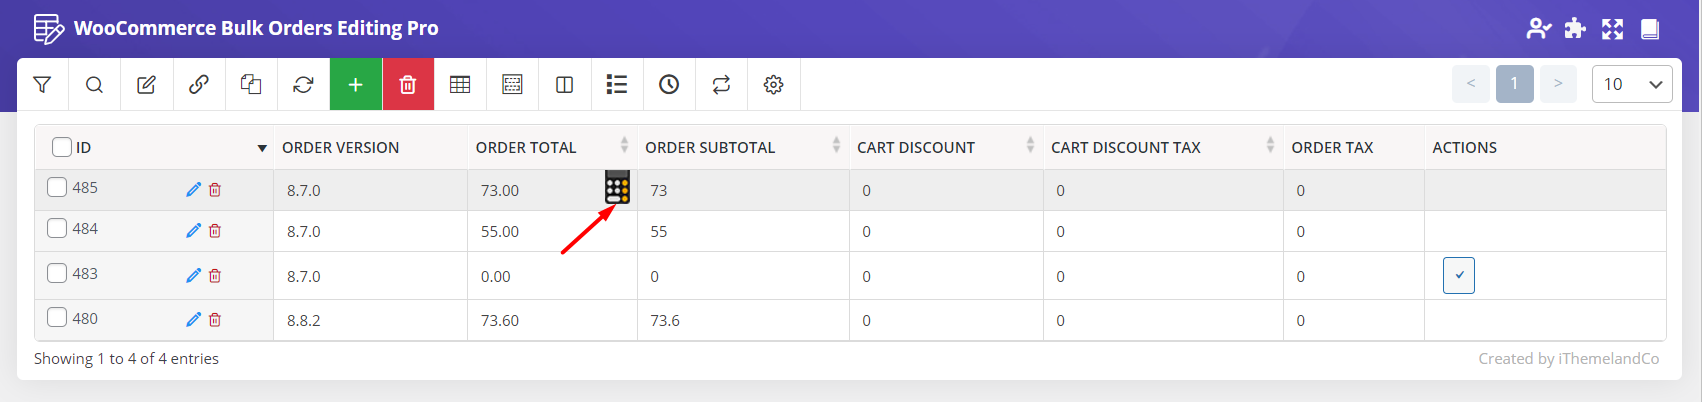Select the checkbox for order 485
Viewport: 1702px width, 402px height.
point(57,187)
